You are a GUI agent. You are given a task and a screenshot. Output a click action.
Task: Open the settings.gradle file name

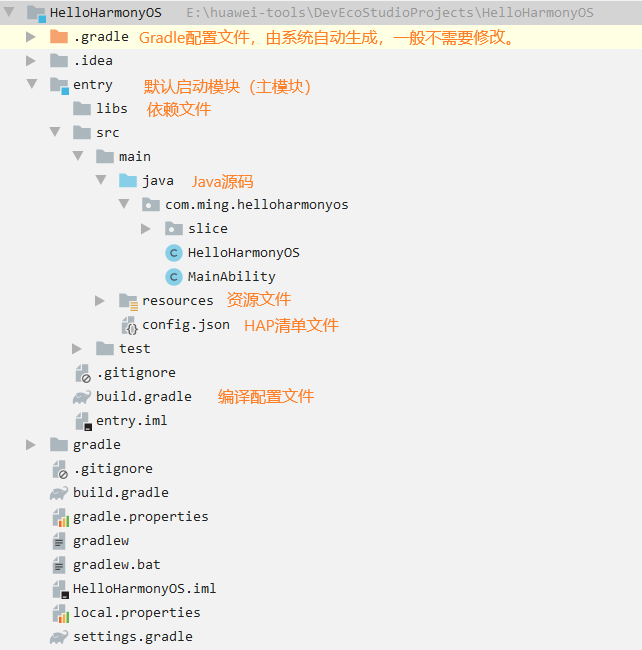point(133,637)
